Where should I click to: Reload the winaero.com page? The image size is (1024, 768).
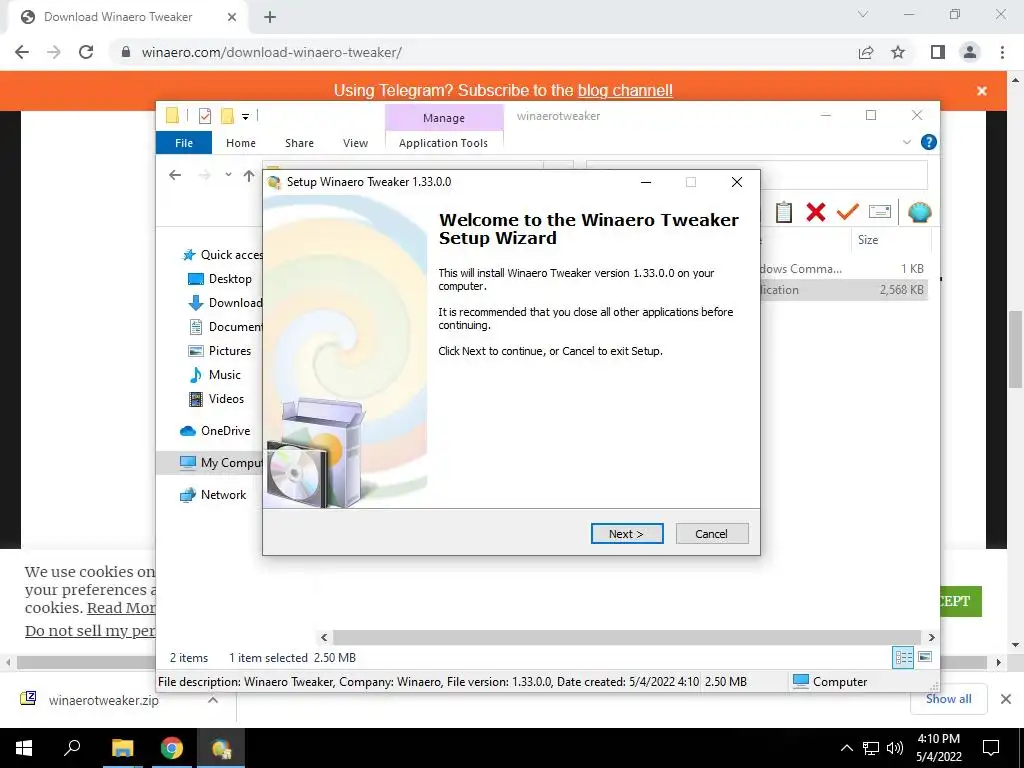point(86,52)
